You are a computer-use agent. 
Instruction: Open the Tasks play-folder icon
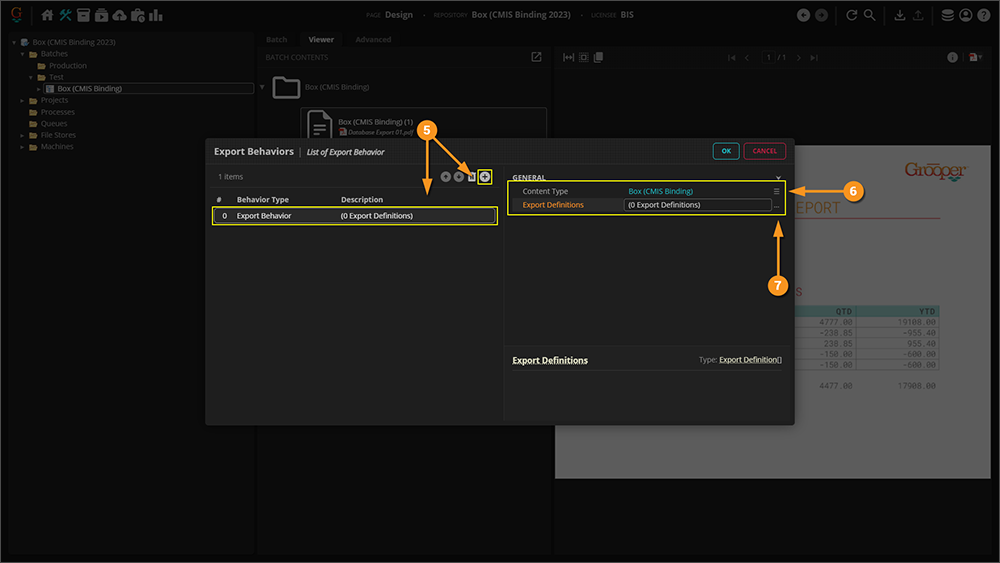pyautogui.click(x=101, y=15)
